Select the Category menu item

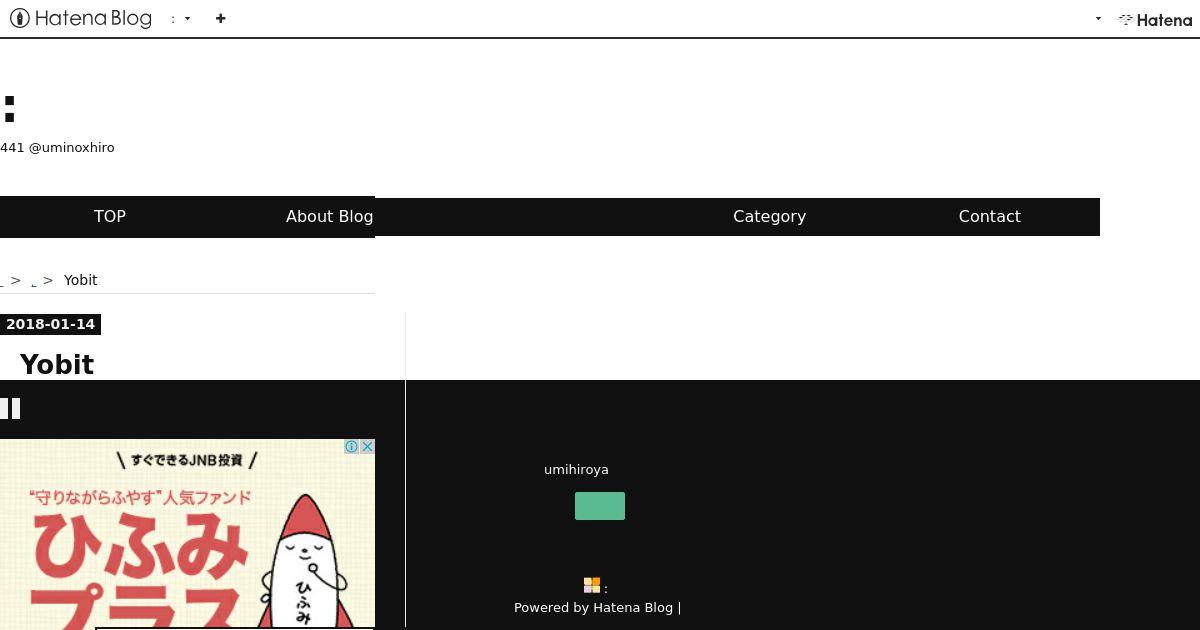[x=769, y=216]
